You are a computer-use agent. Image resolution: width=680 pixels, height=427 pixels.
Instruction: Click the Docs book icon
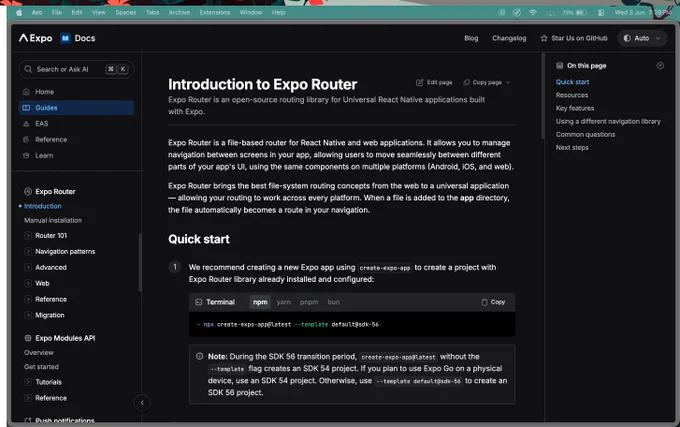click(65, 38)
